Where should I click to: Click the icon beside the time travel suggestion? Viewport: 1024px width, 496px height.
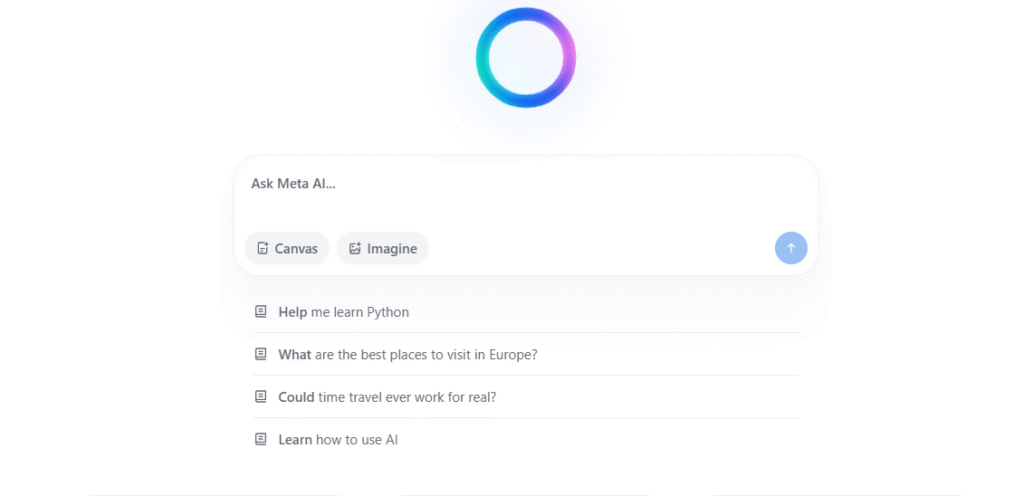coord(261,396)
